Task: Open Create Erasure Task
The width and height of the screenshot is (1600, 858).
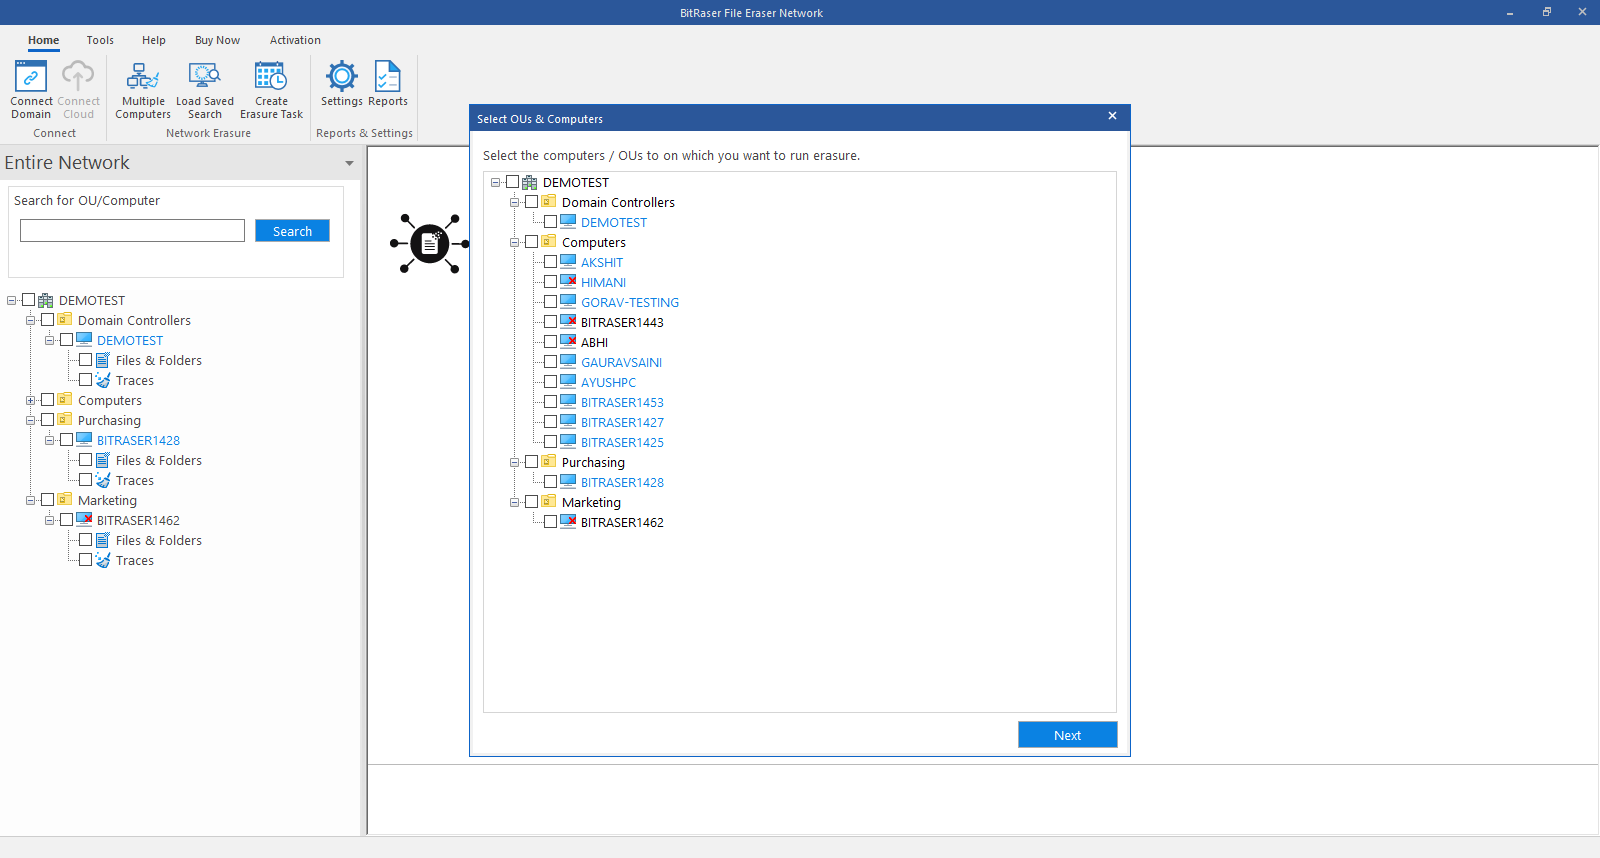Action: click(x=271, y=89)
